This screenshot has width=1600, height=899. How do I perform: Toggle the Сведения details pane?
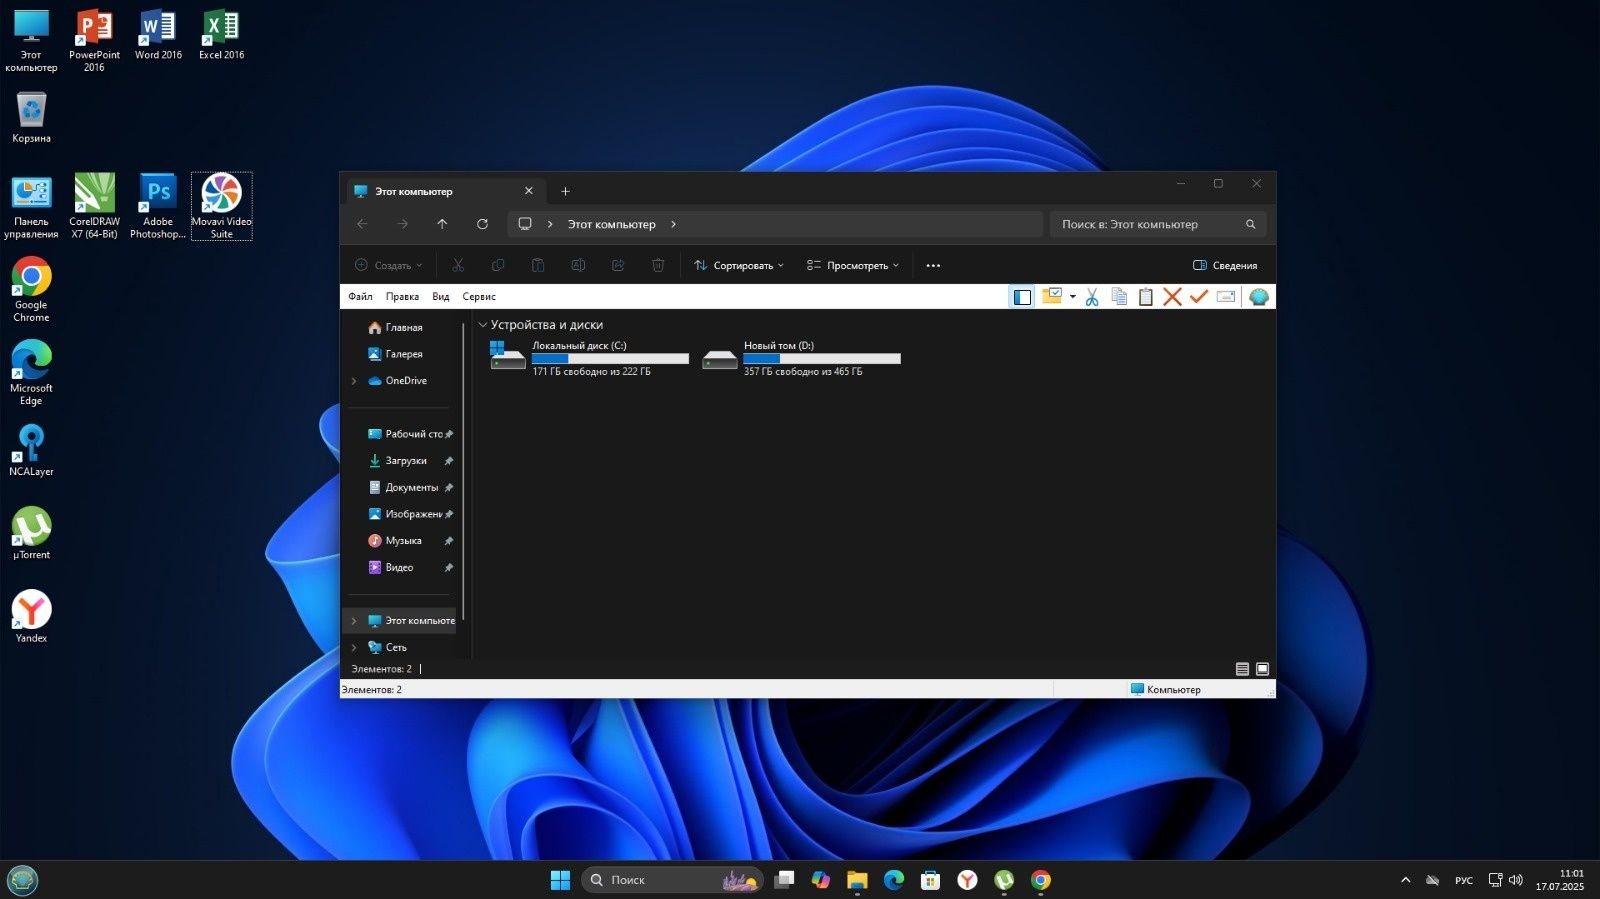[x=1225, y=266]
